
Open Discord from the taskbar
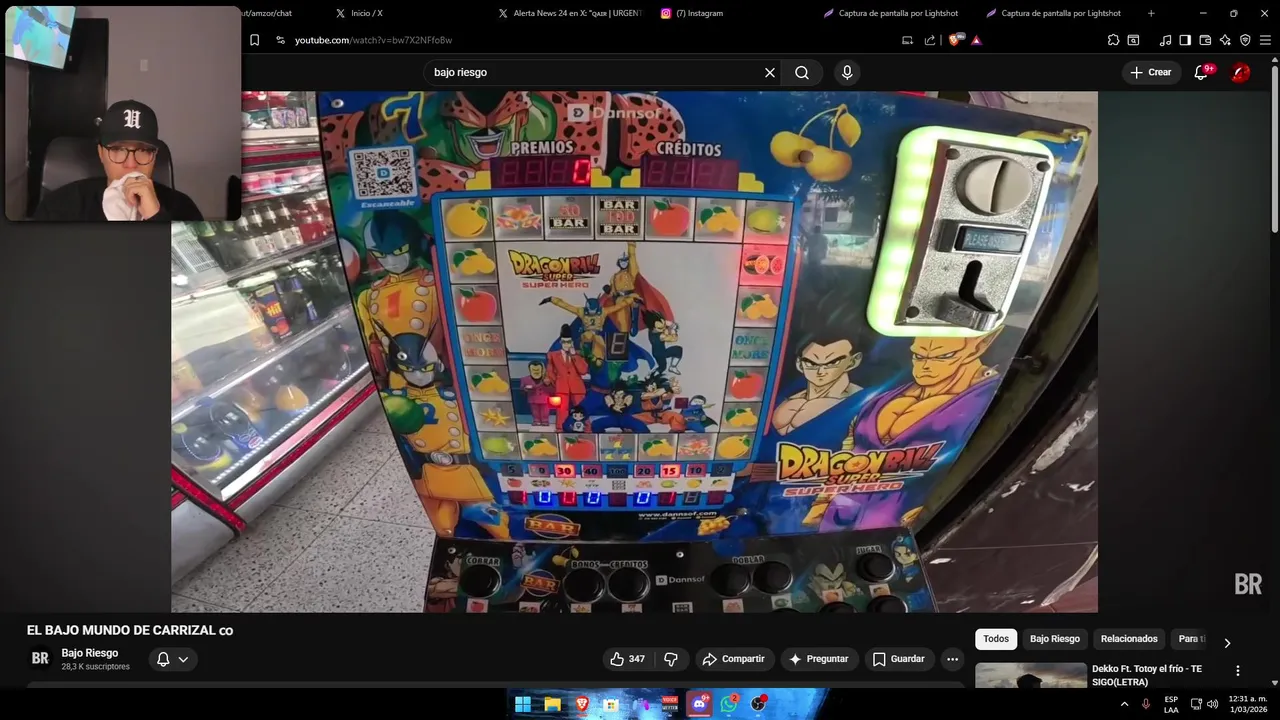699,704
